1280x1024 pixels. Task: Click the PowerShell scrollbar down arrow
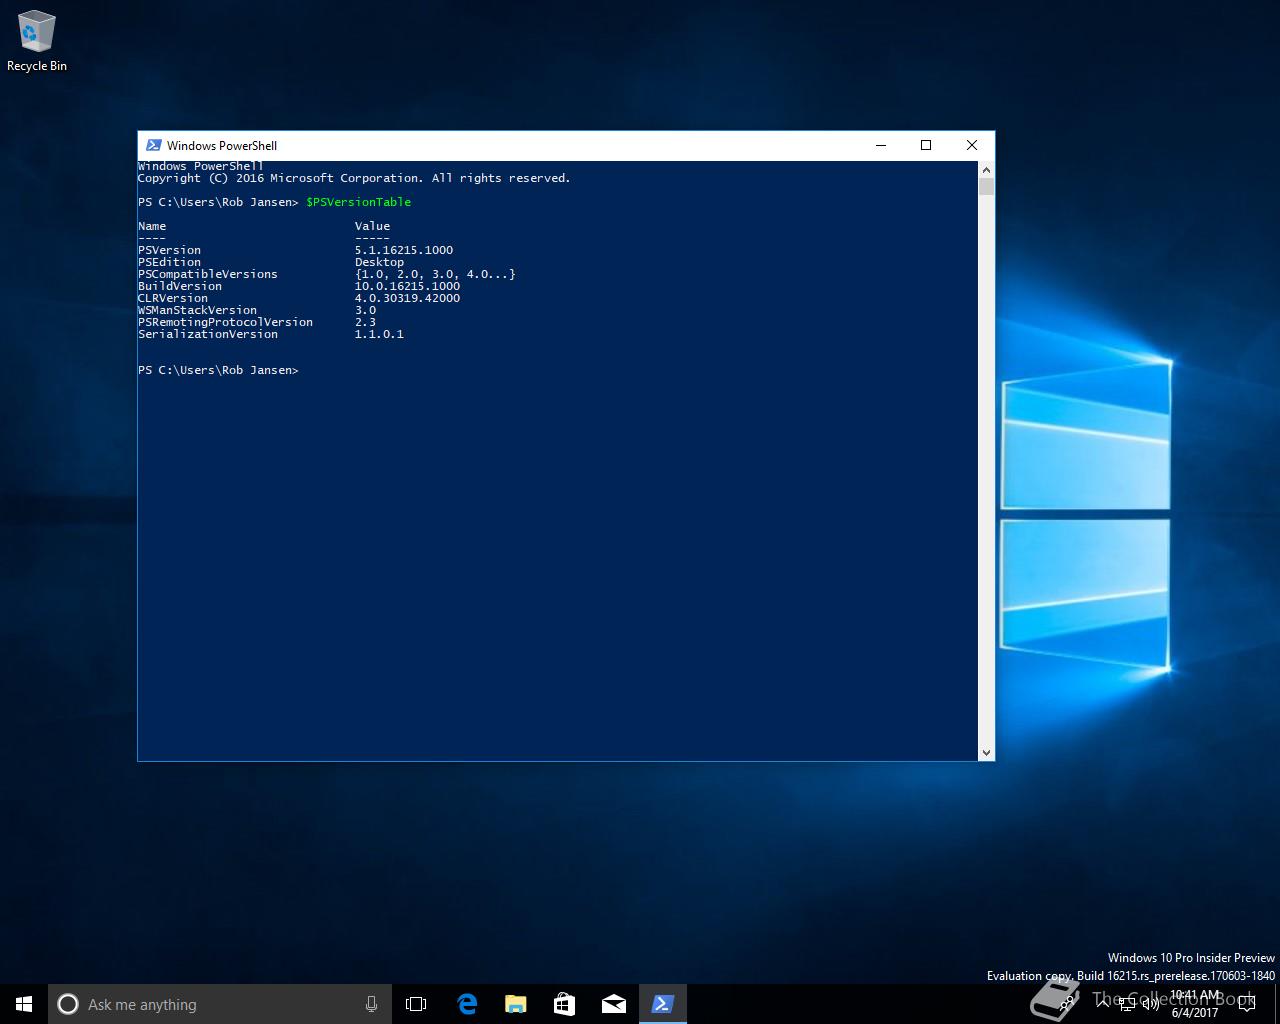point(986,753)
